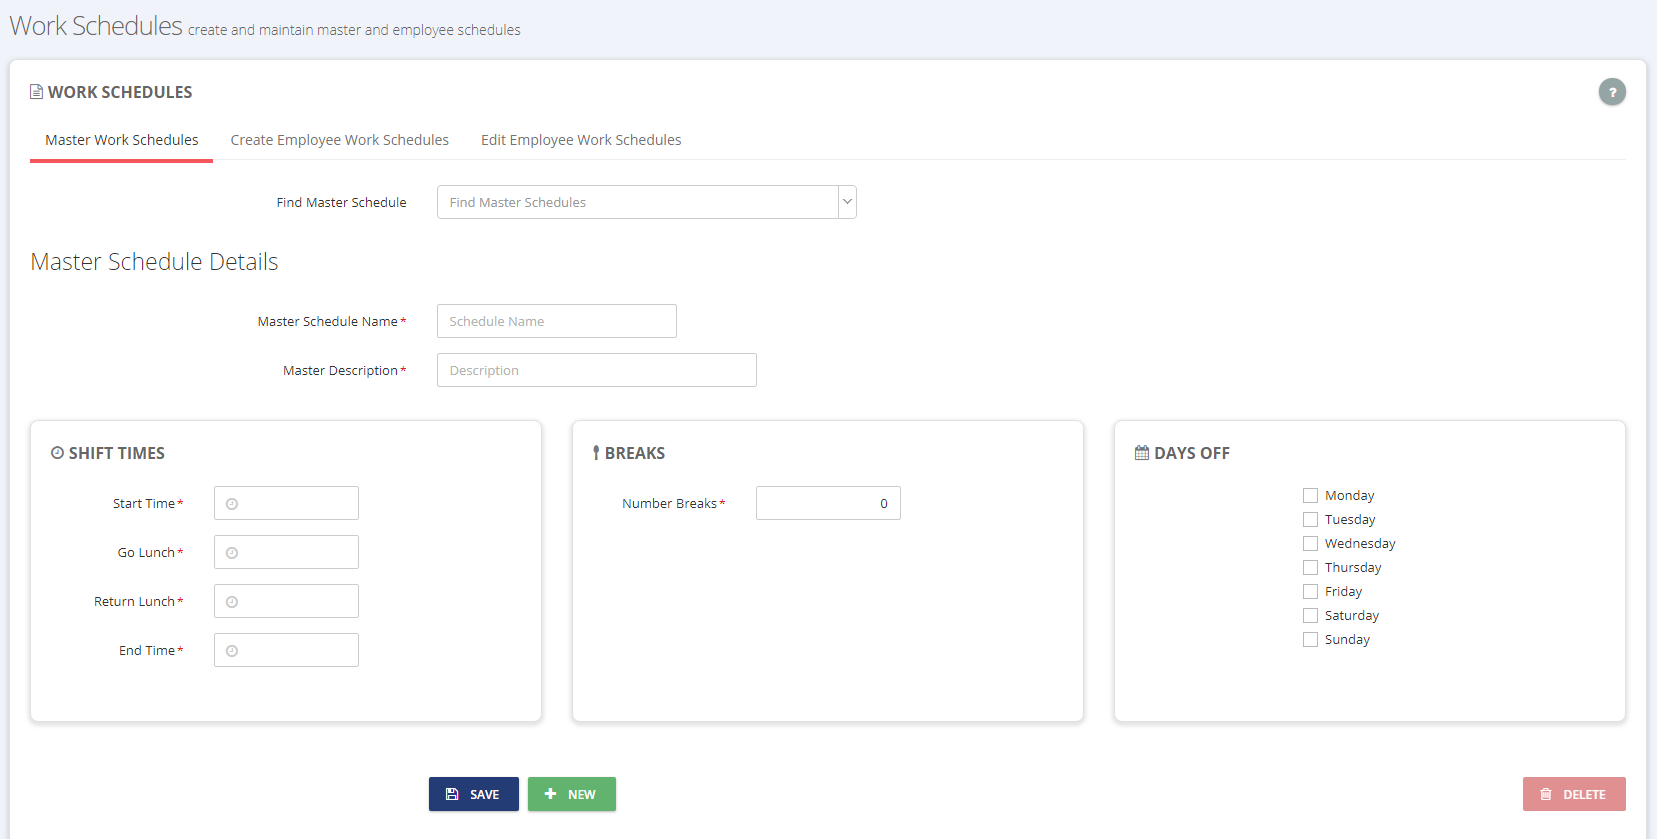The image size is (1657, 839).
Task: Check the Saturday day off box
Action: [1310, 615]
